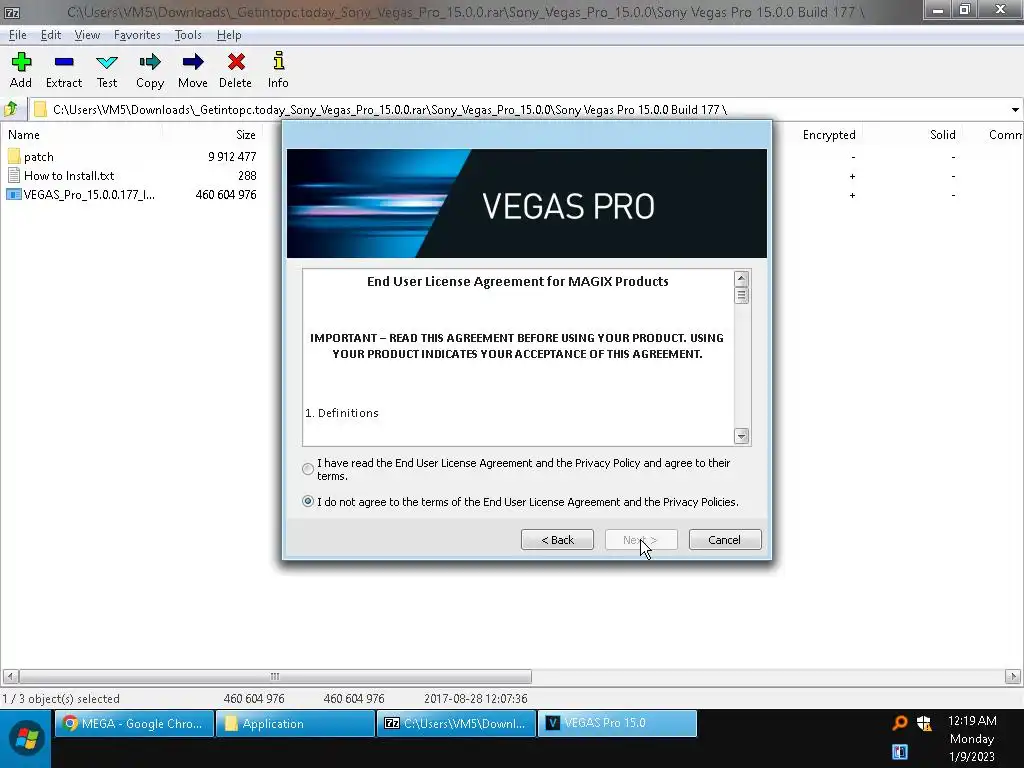Sort by the Solid column header
Image resolution: width=1024 pixels, height=768 pixels.
pyautogui.click(x=942, y=135)
